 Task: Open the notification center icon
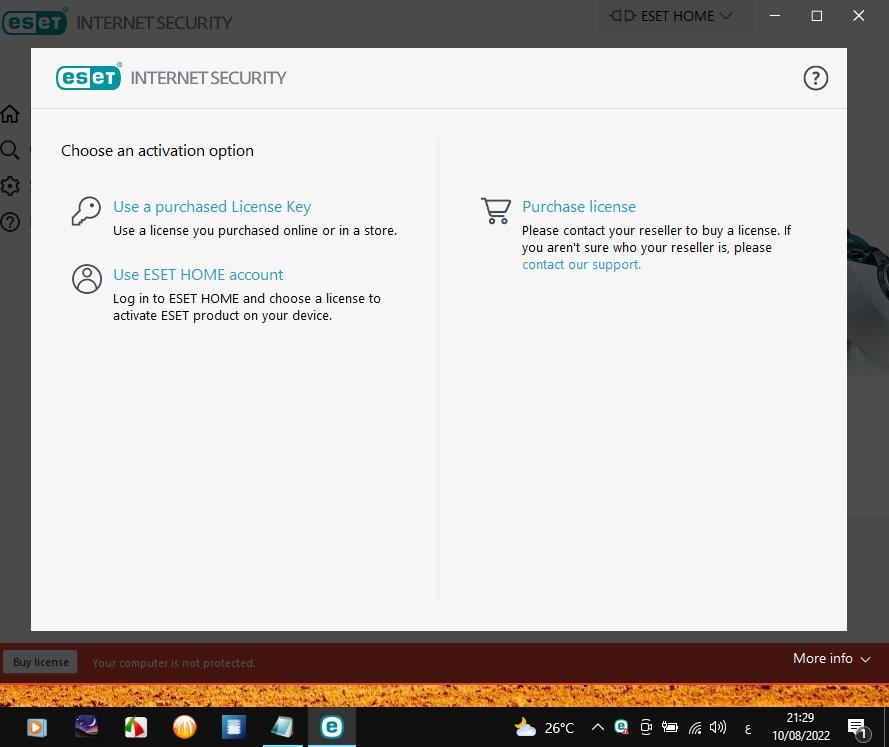click(858, 728)
